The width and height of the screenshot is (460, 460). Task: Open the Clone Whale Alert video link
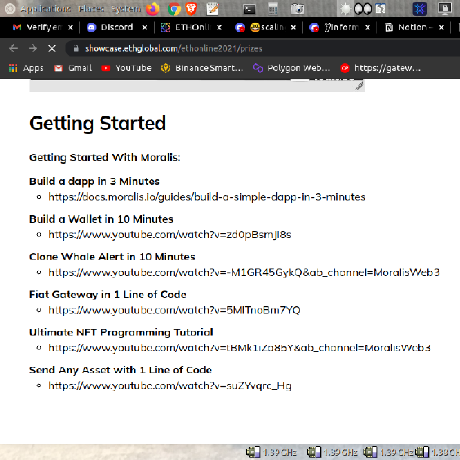[244, 273]
